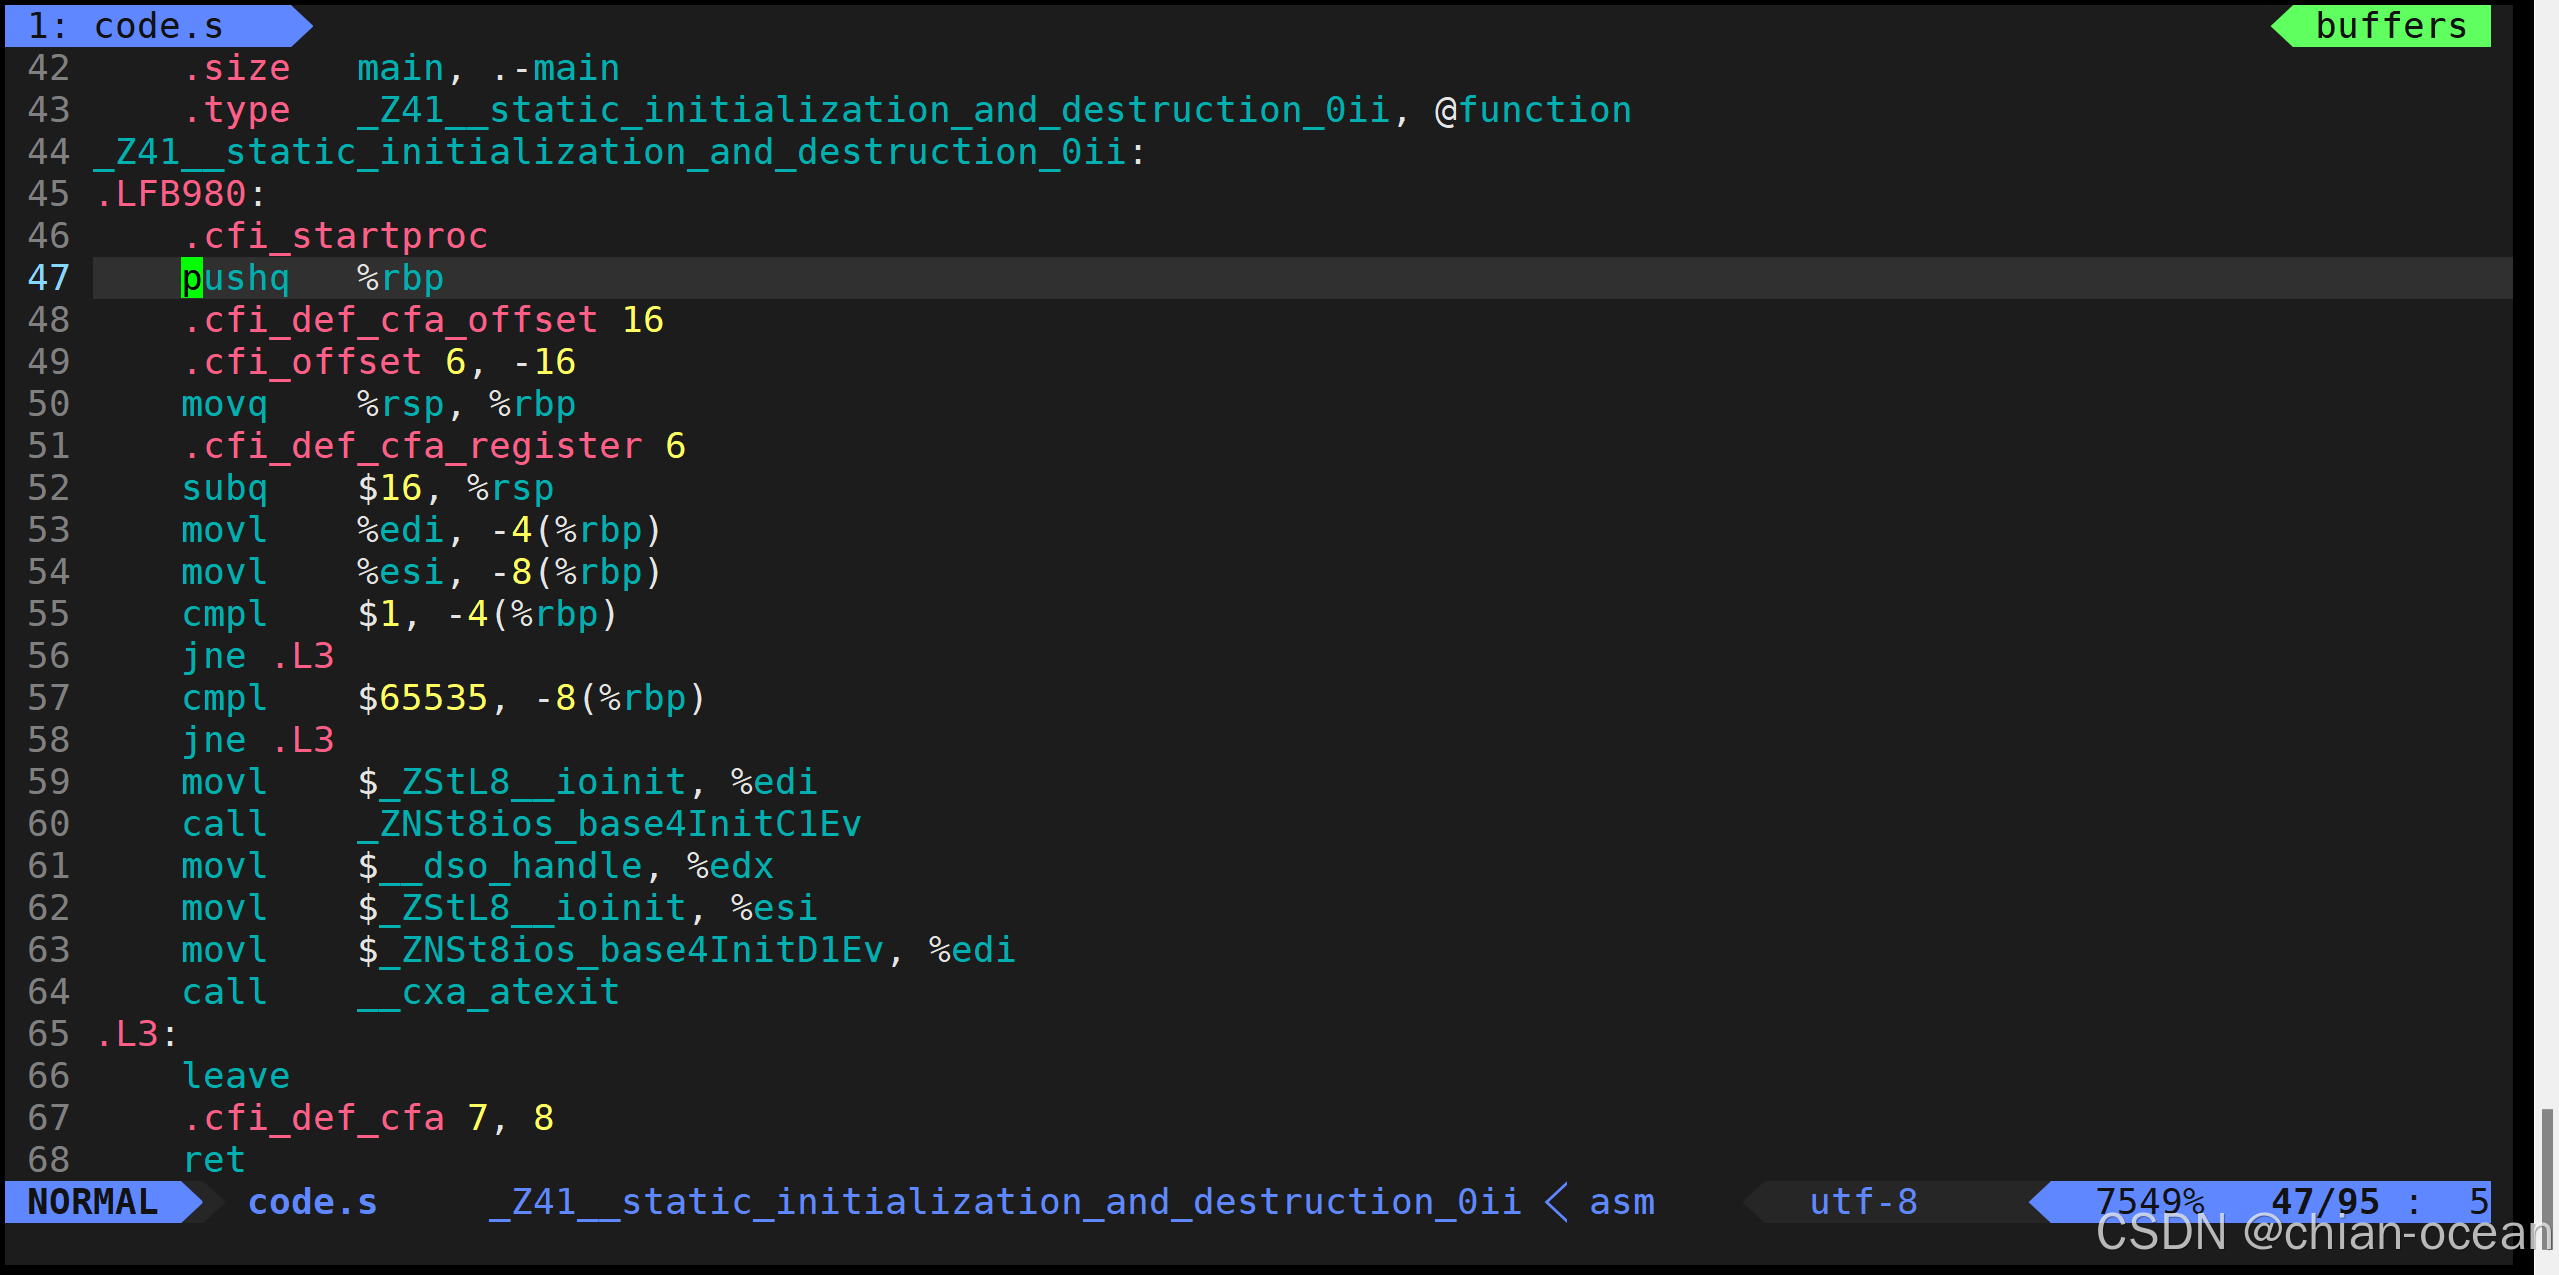
Task: Click .cfi_offset 6, -16 line
Action: tap(379, 362)
